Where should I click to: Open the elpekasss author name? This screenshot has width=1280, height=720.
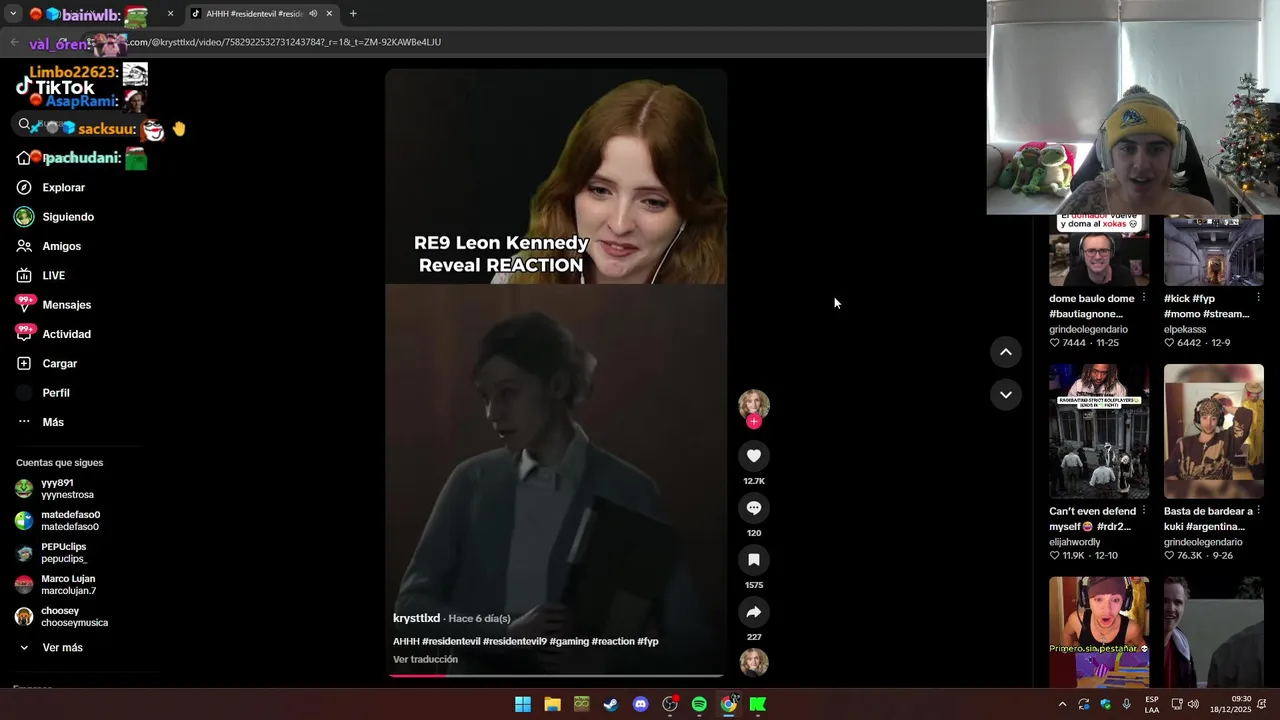click(1185, 329)
